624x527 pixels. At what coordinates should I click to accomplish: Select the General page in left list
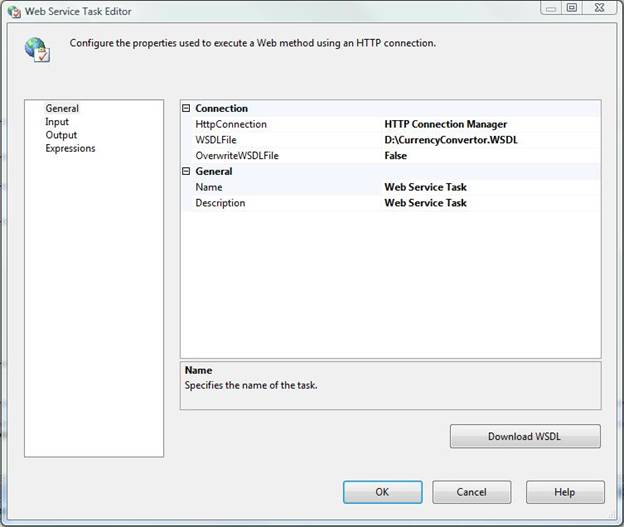[62, 108]
